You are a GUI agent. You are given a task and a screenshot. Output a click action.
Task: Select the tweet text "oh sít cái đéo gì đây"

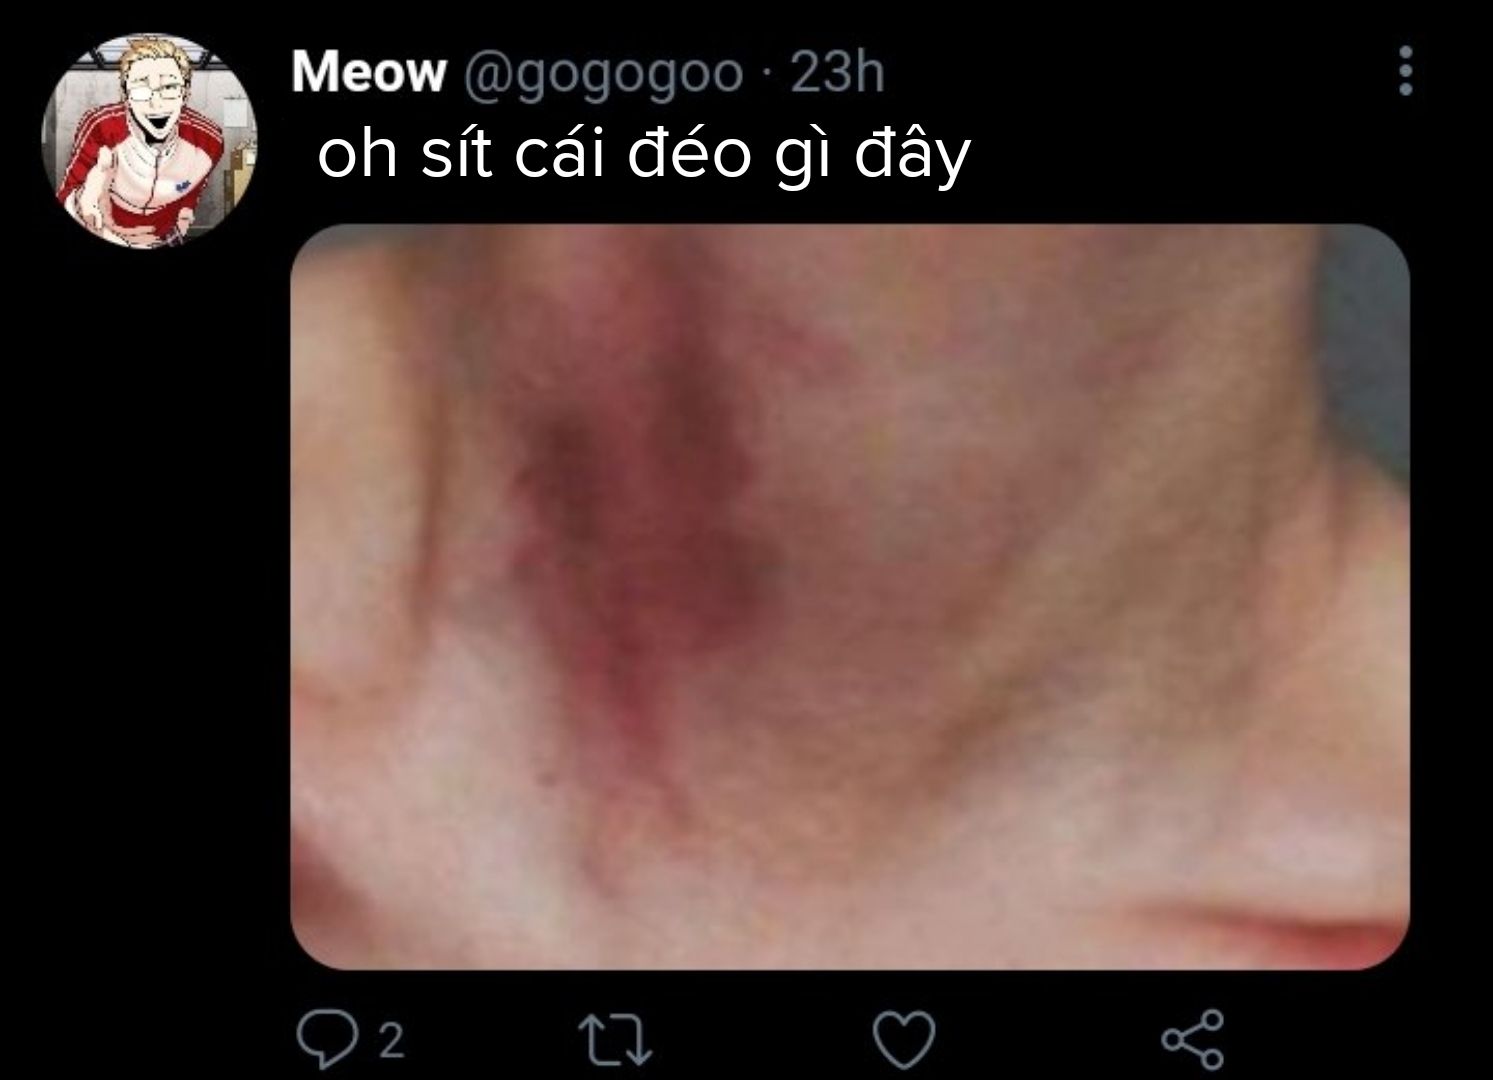pyautogui.click(x=644, y=156)
